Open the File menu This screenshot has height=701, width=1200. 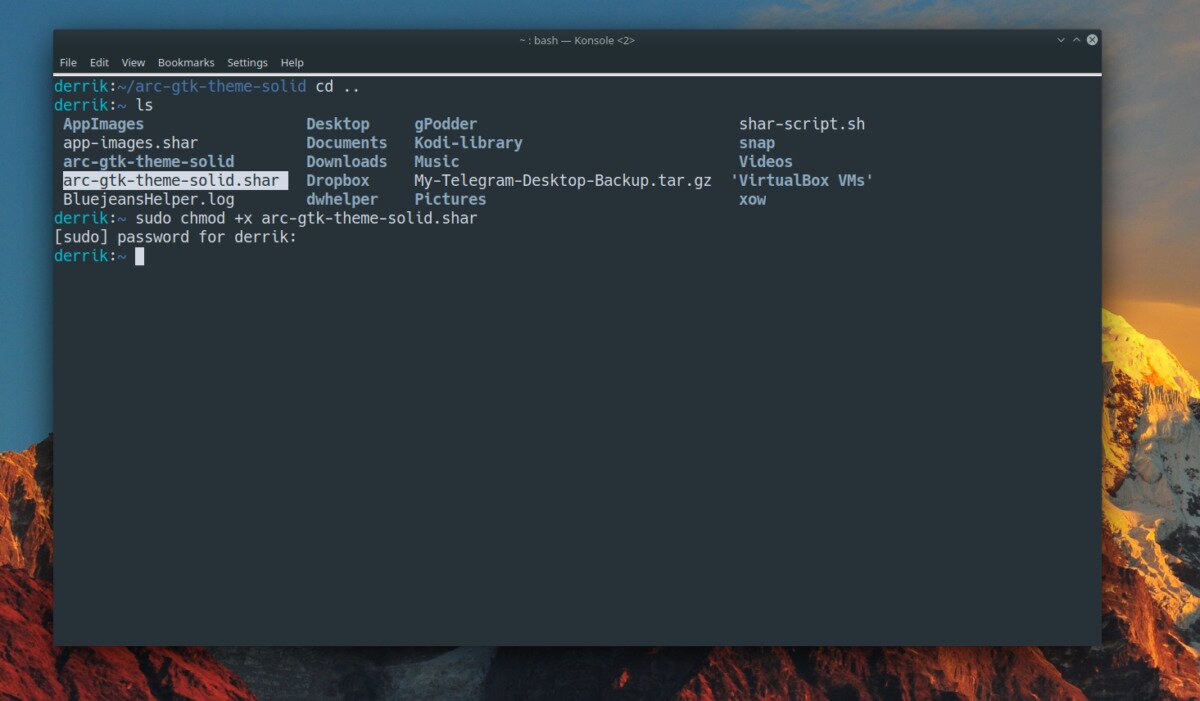(68, 63)
